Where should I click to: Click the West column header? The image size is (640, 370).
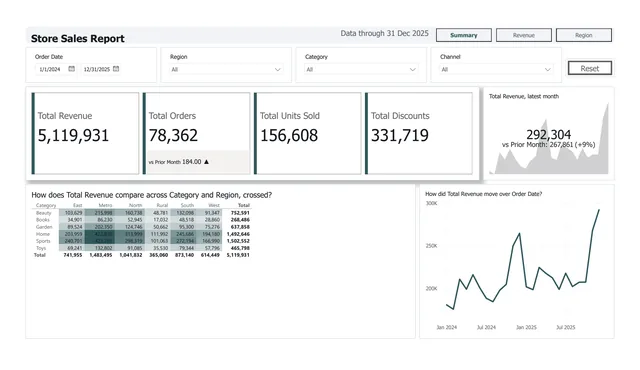[214, 205]
